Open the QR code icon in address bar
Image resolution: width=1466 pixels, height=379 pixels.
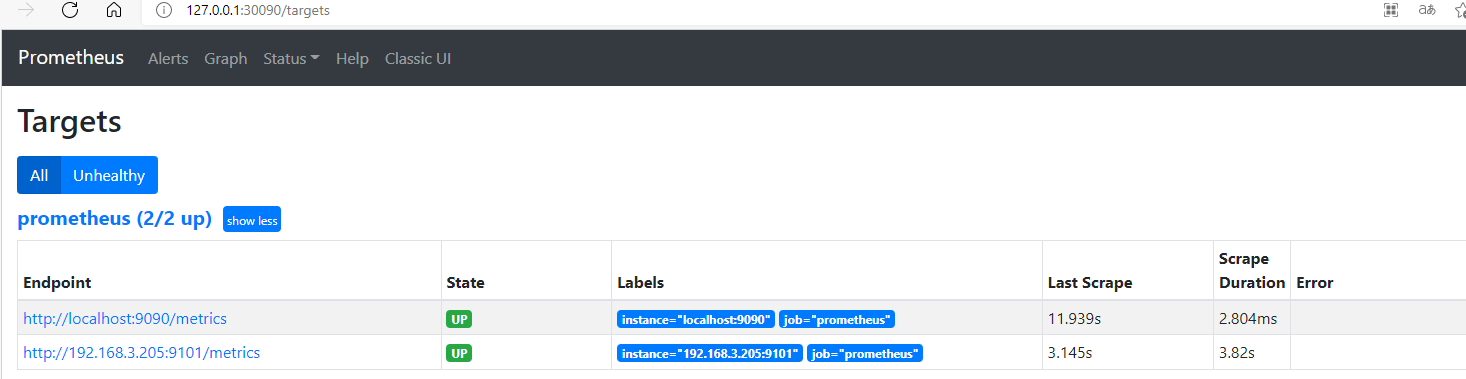[x=1390, y=10]
